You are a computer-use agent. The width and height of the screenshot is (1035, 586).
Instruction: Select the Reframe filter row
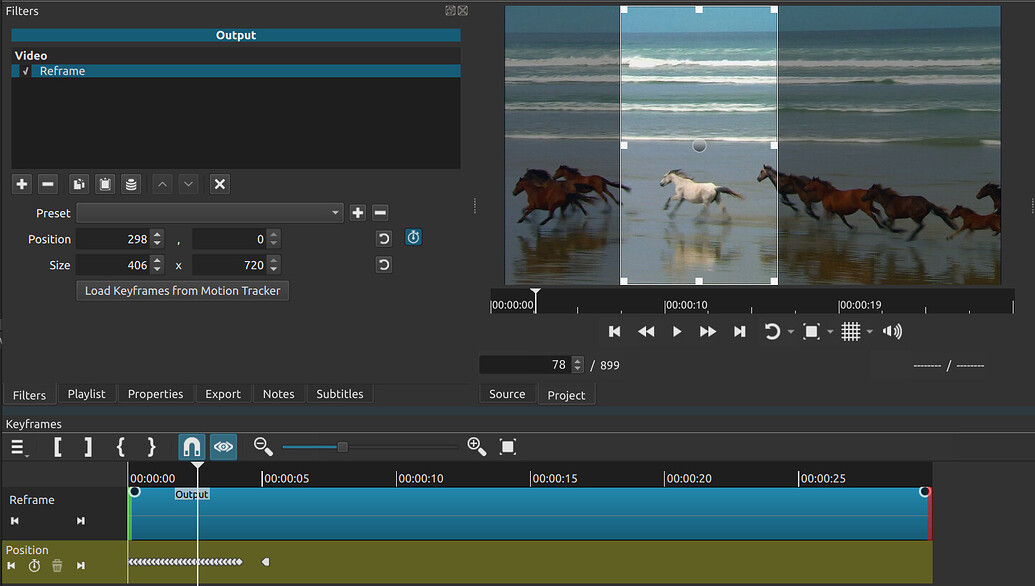tap(236, 71)
